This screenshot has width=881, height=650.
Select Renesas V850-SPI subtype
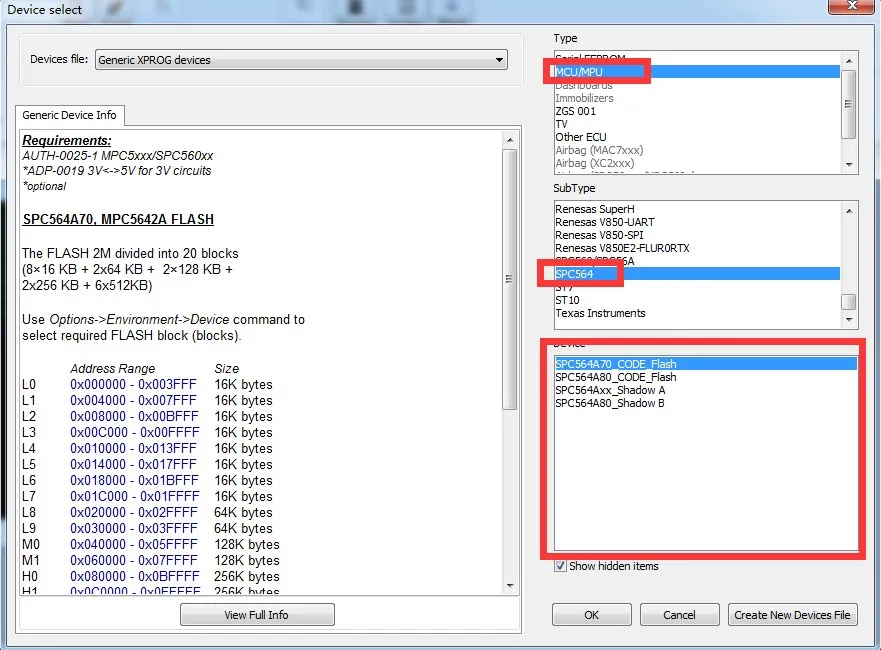click(x=697, y=235)
